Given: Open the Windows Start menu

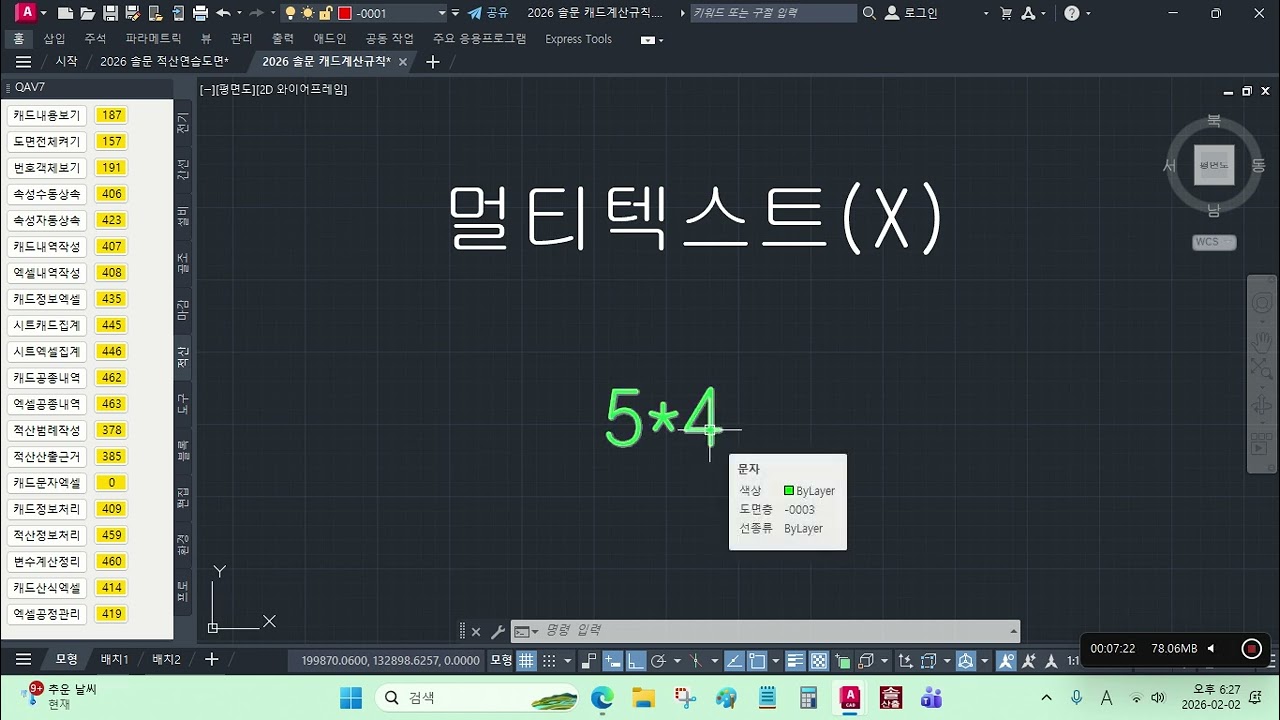Looking at the screenshot, I should [x=351, y=697].
